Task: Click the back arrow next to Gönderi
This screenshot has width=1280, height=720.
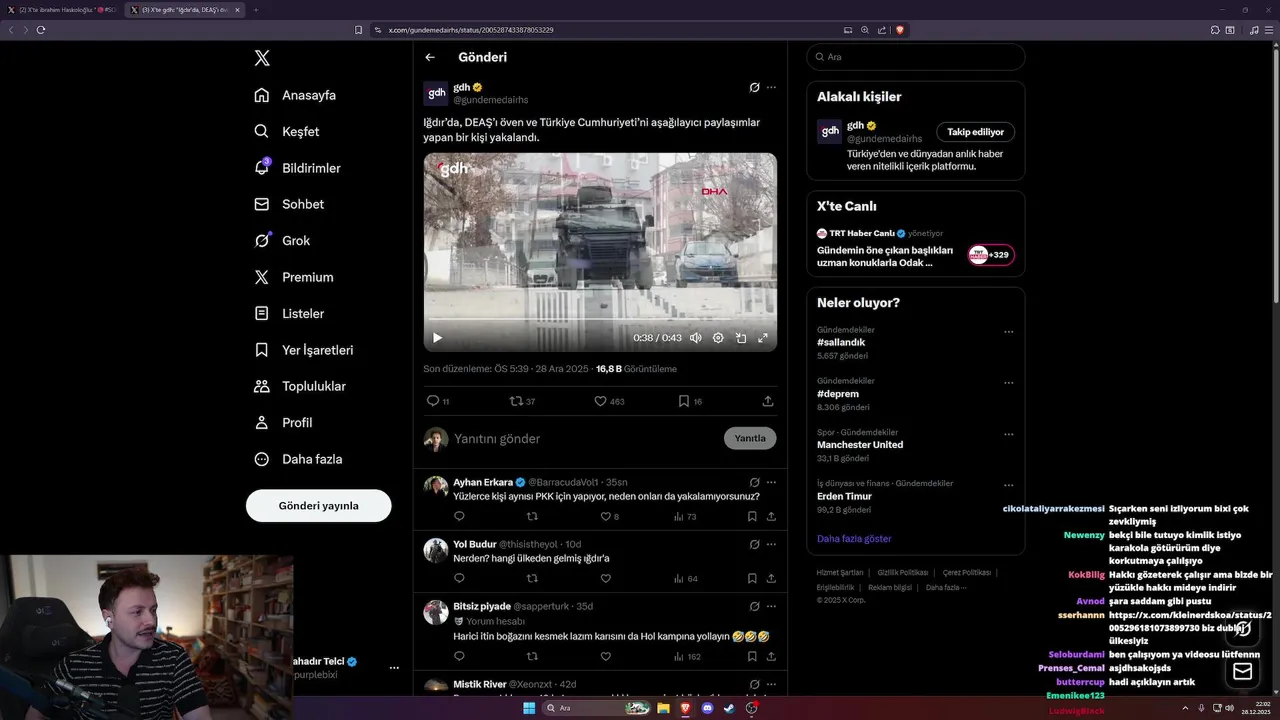Action: click(x=430, y=57)
